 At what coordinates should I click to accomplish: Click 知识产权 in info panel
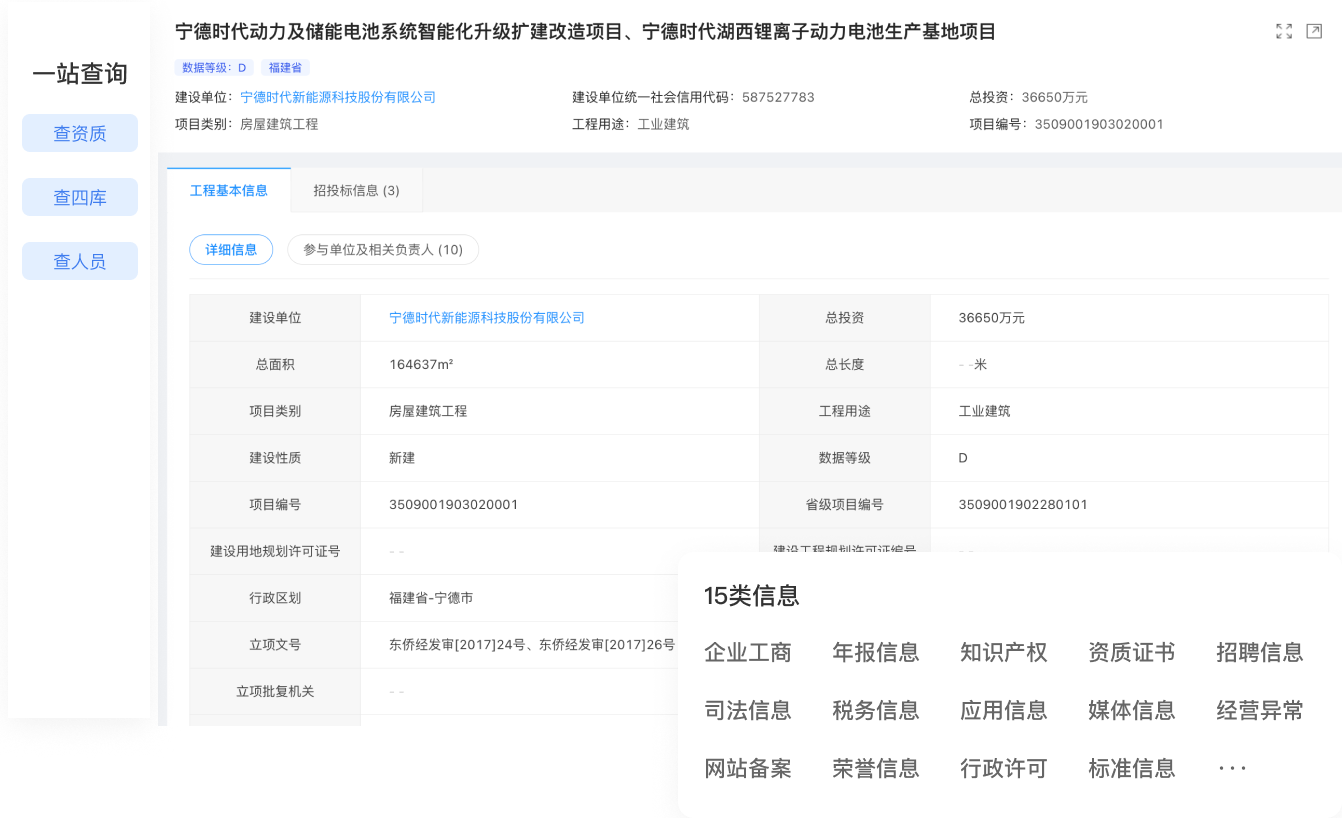(1004, 653)
